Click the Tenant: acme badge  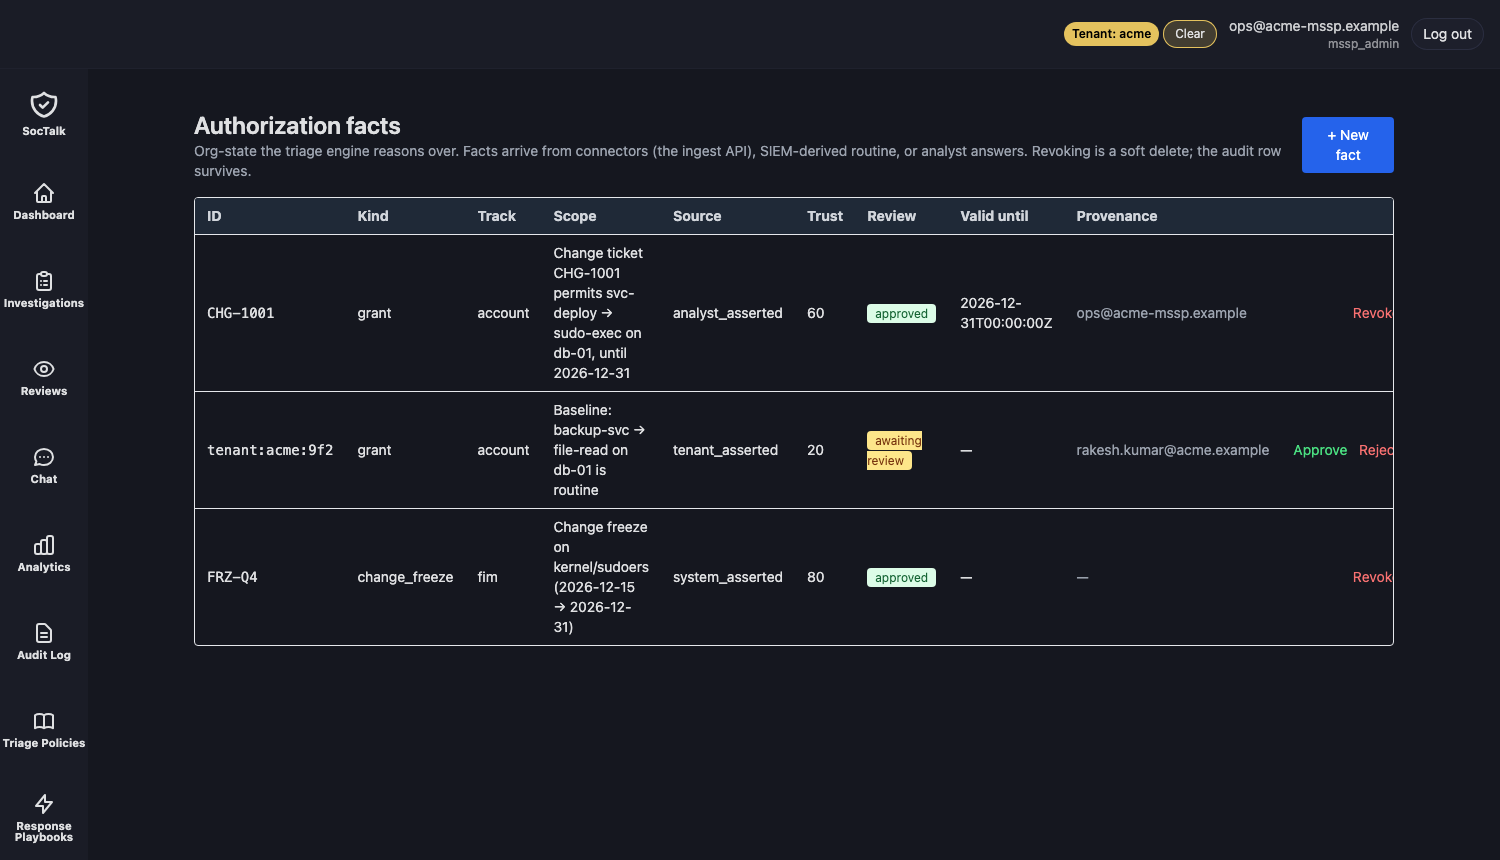click(x=1111, y=34)
